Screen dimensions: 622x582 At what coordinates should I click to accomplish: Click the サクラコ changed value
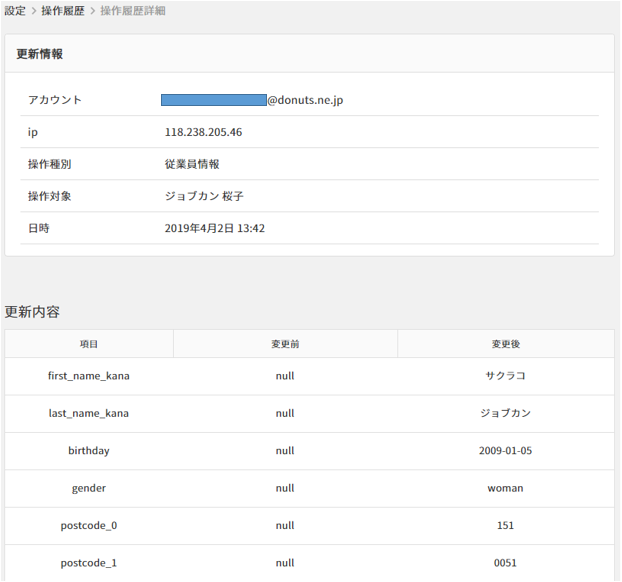click(x=505, y=376)
